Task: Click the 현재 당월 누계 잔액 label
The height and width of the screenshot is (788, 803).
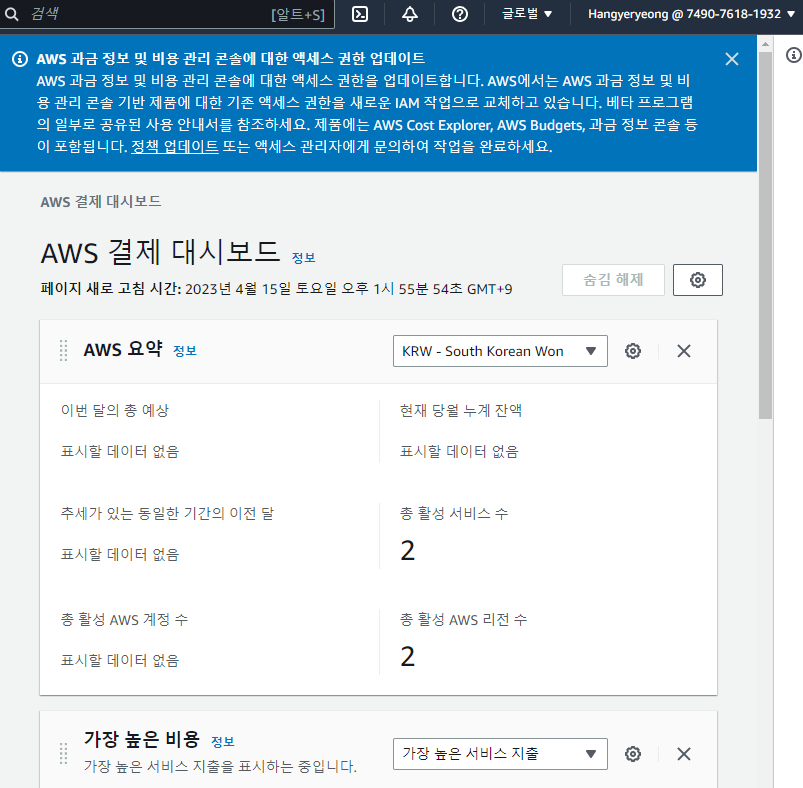Action: tap(460, 411)
